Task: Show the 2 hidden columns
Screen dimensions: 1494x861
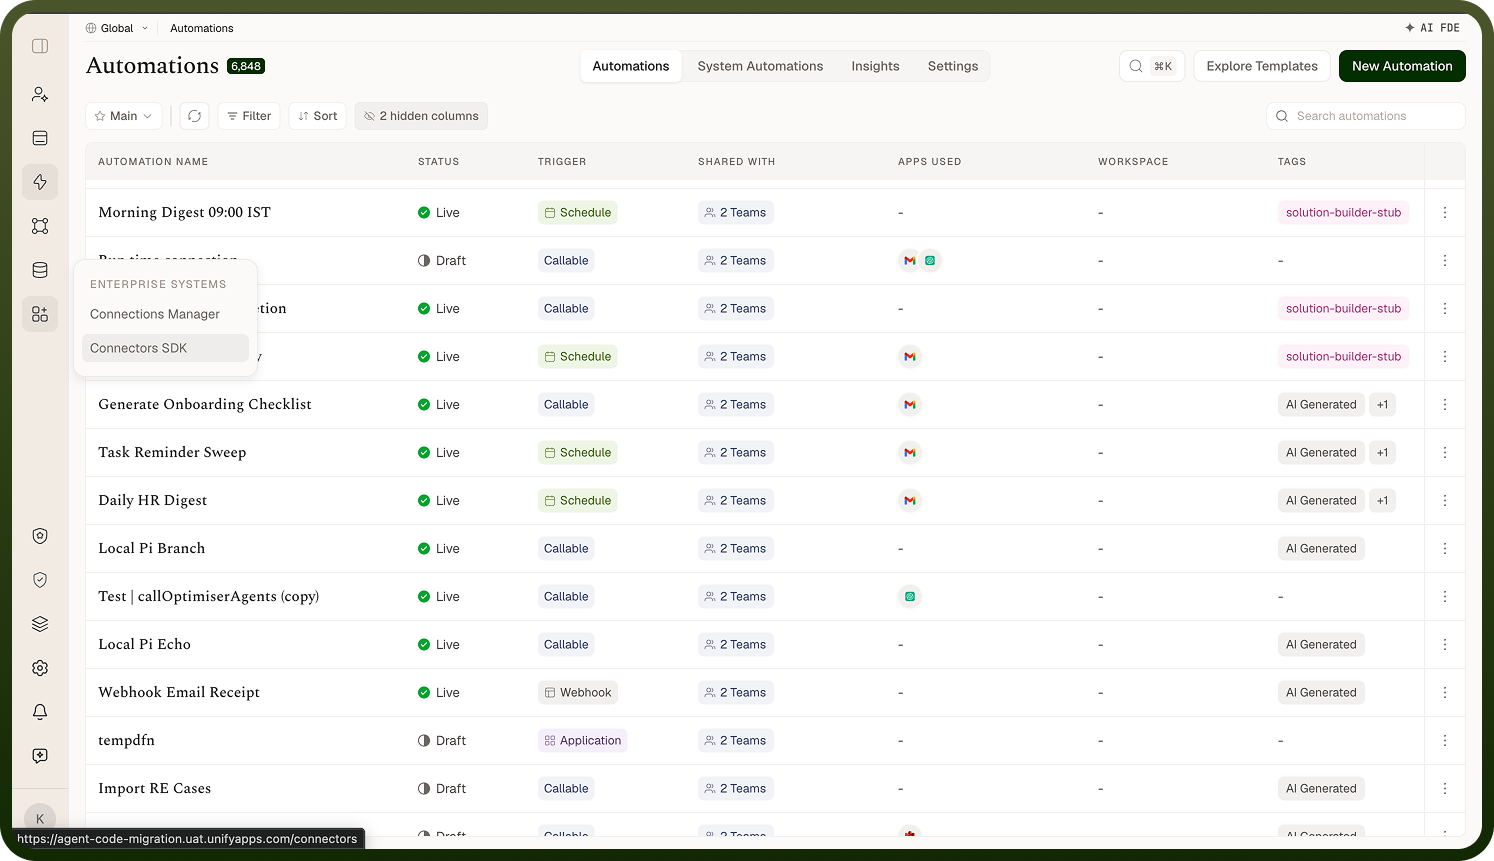Action: 421,116
